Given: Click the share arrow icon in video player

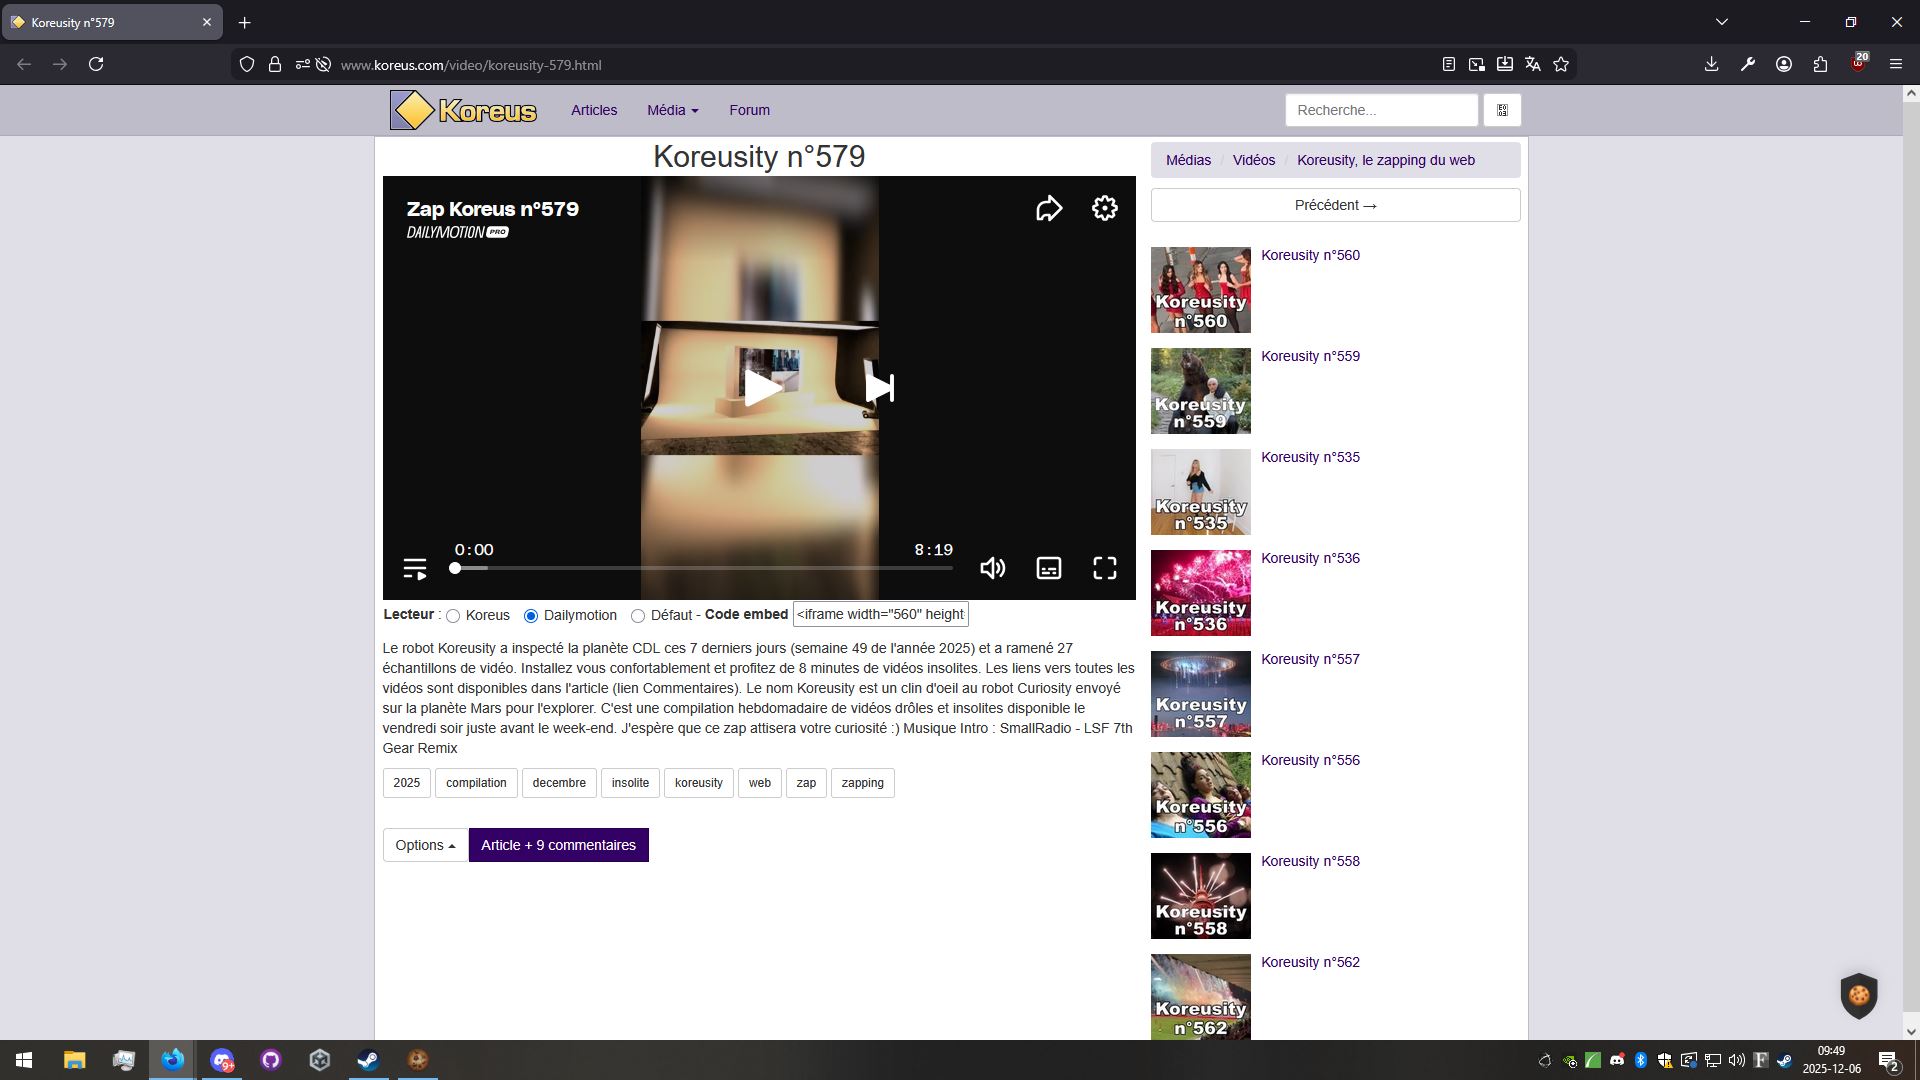Looking at the screenshot, I should [x=1048, y=208].
